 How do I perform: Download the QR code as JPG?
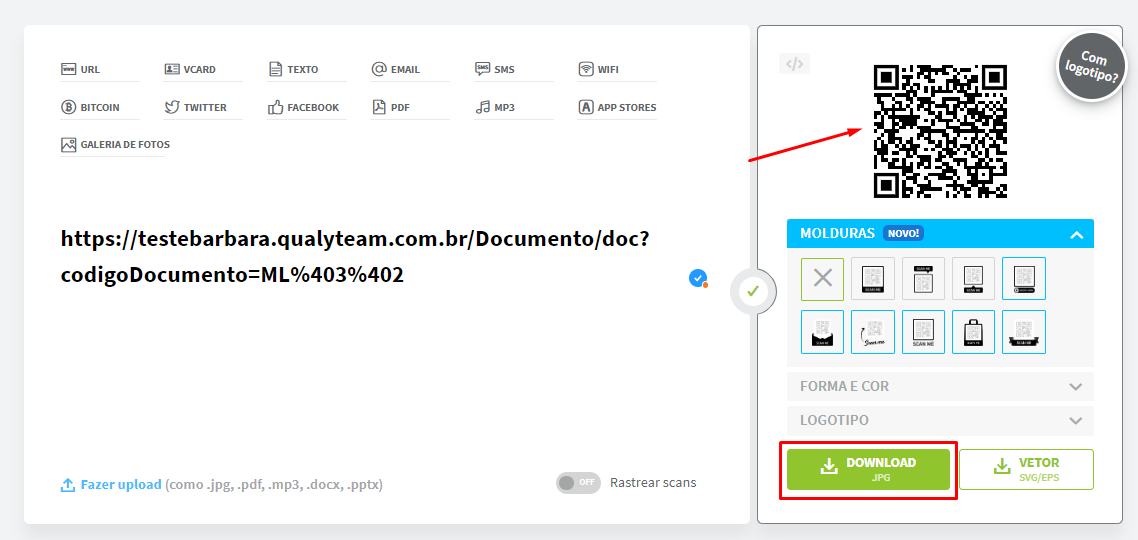point(868,470)
